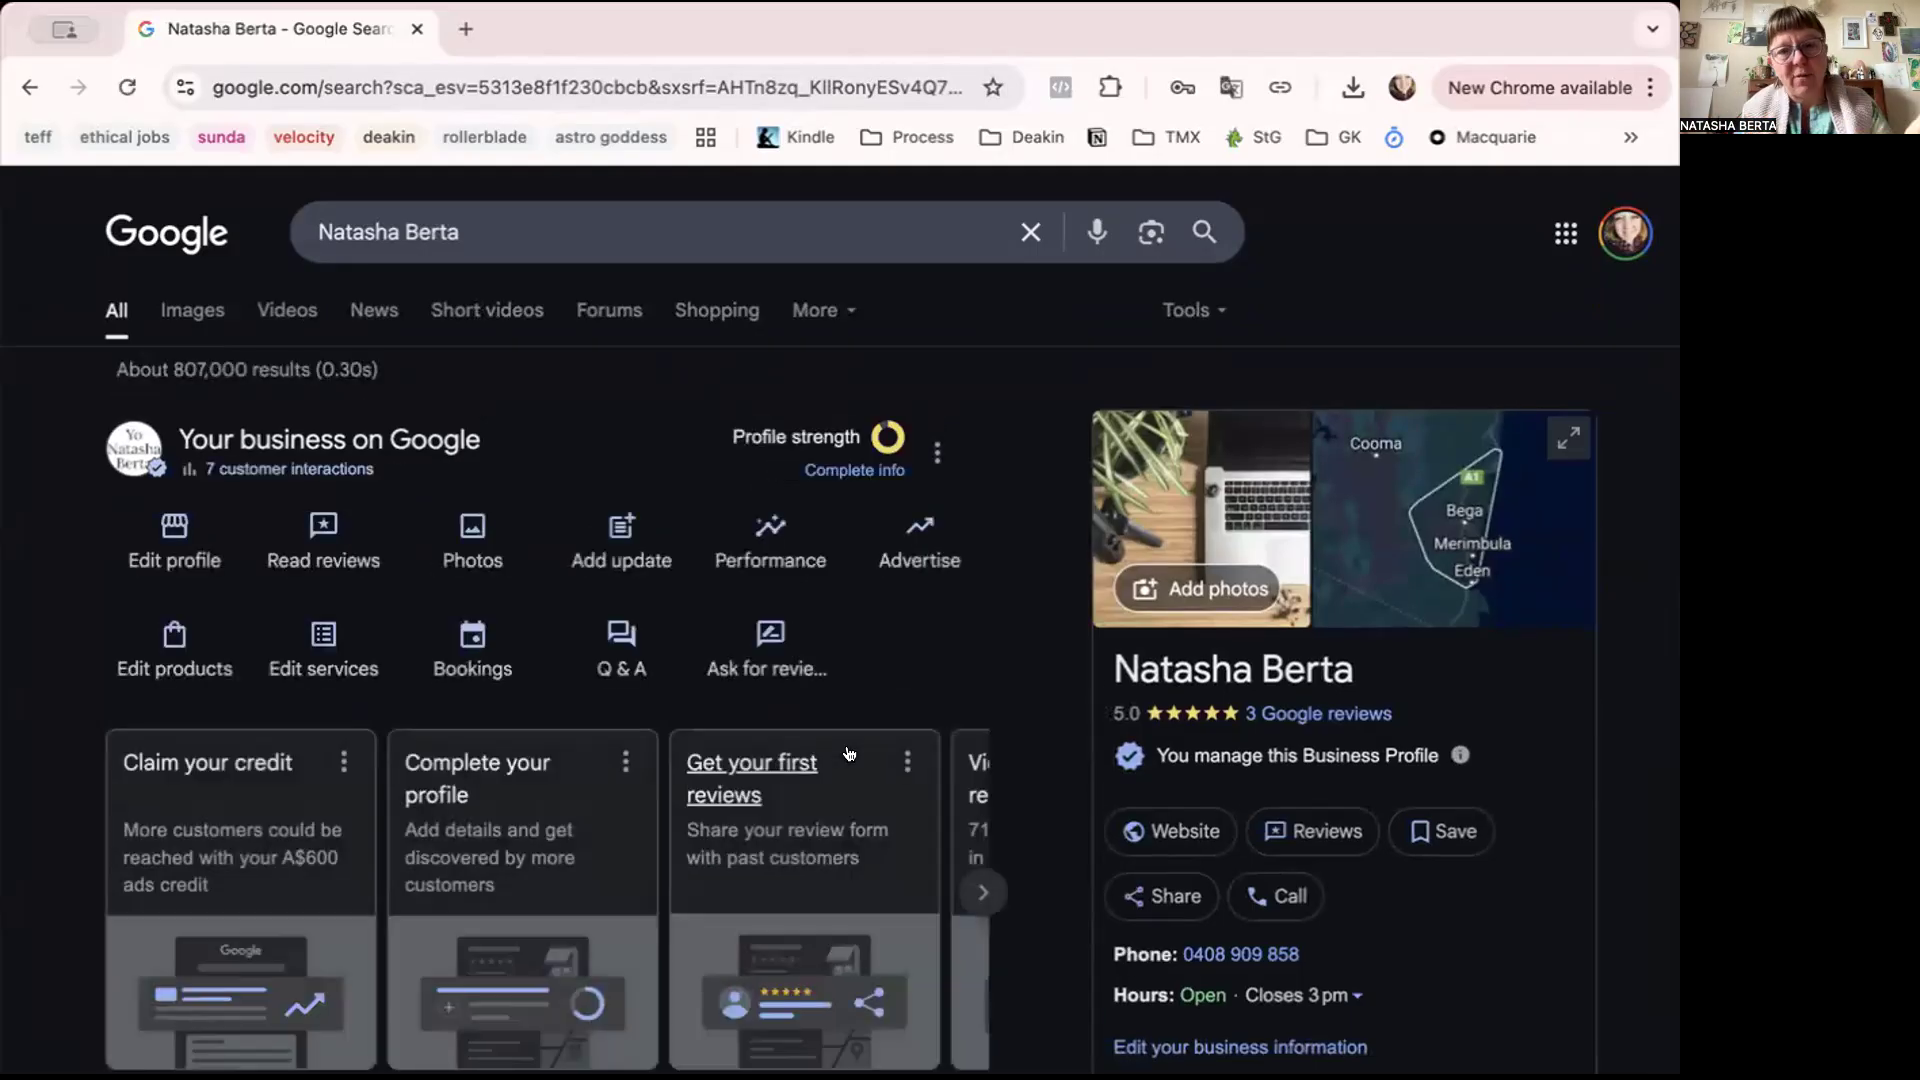Expand the map in the knowledge panel
The height and width of the screenshot is (1080, 1920).
point(1568,438)
